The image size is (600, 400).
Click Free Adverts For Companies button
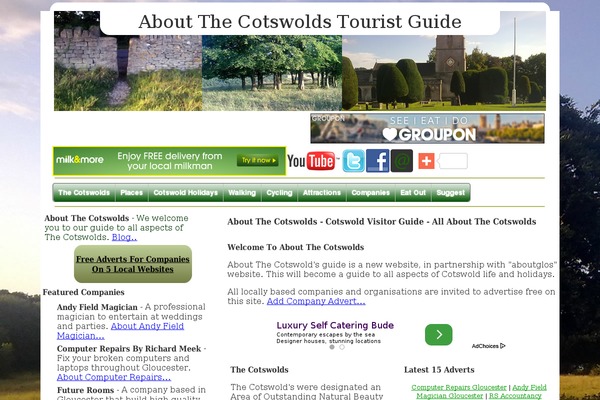coord(133,264)
